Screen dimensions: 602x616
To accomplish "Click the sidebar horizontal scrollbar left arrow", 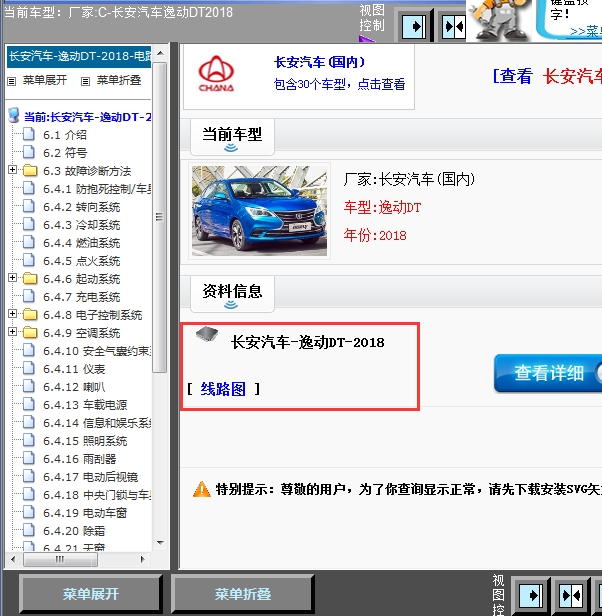I will point(13,559).
